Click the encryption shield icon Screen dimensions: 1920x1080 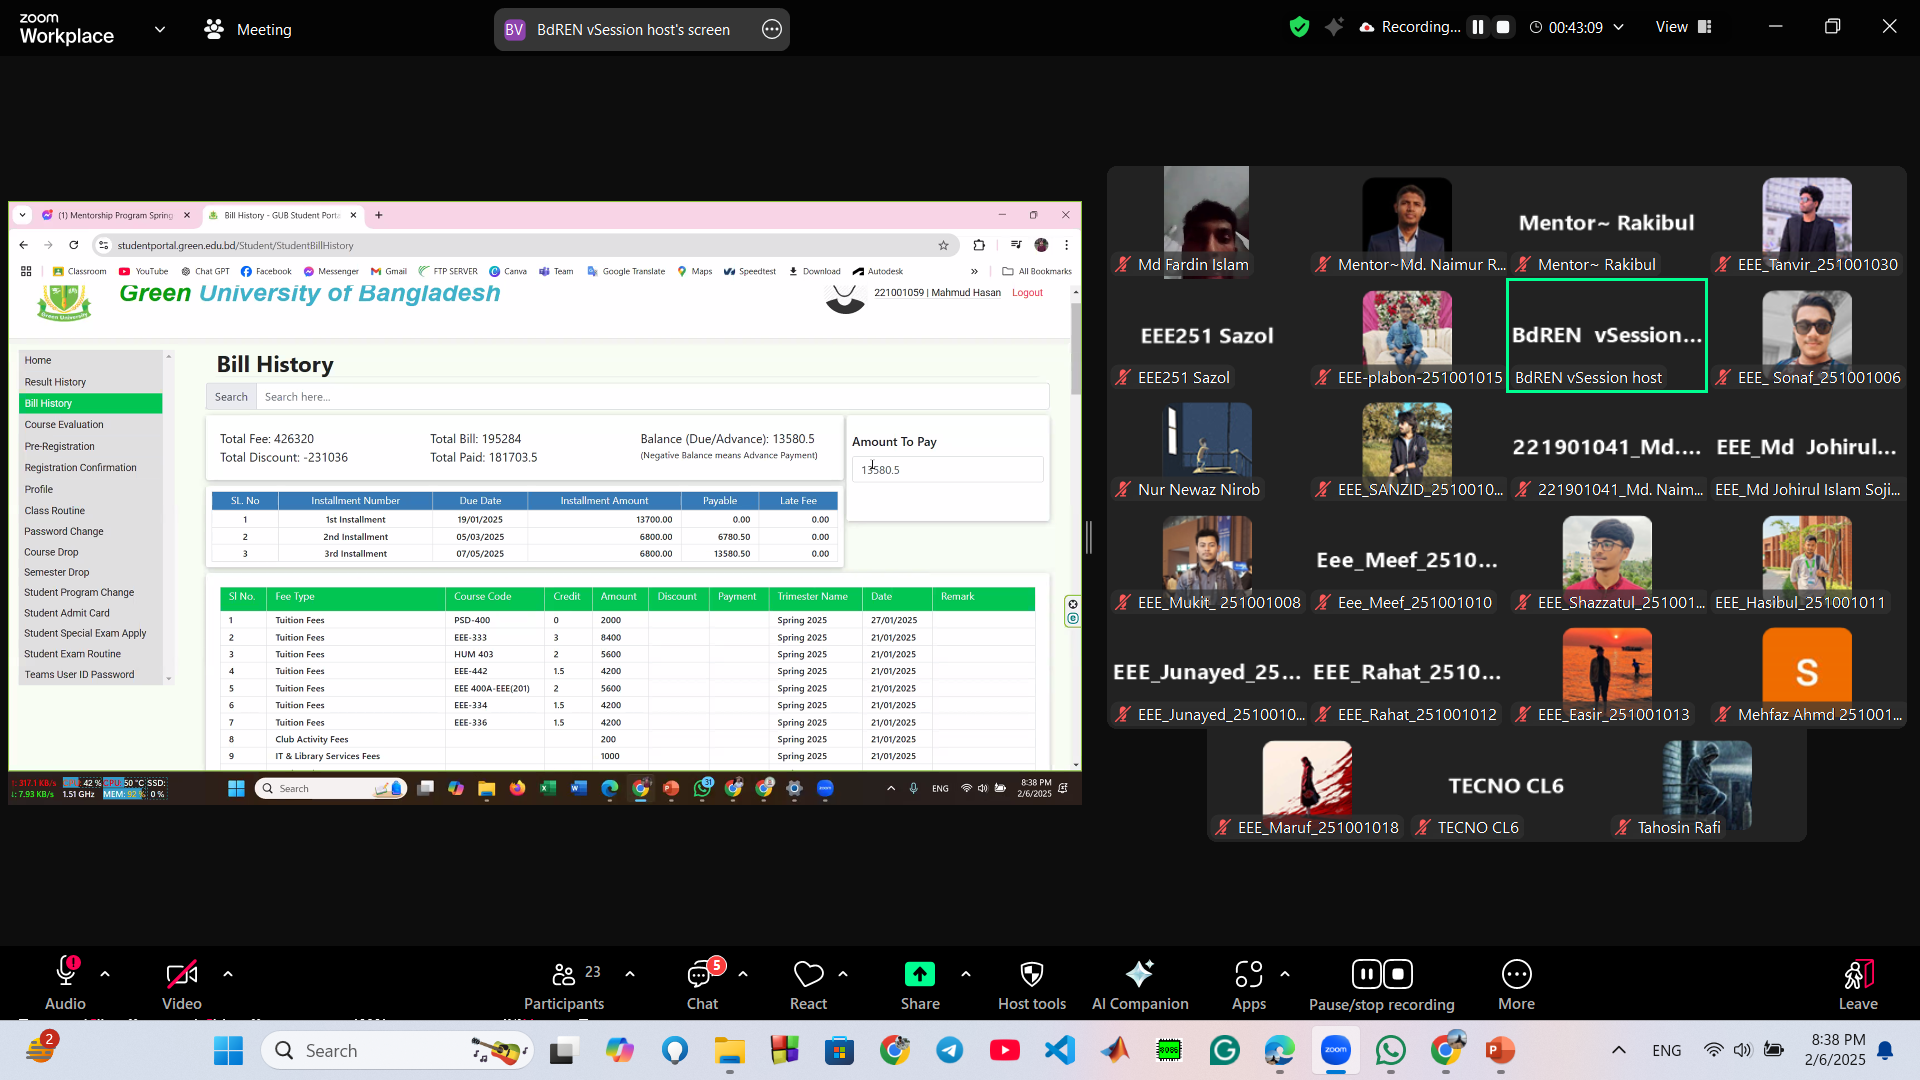1299,27
